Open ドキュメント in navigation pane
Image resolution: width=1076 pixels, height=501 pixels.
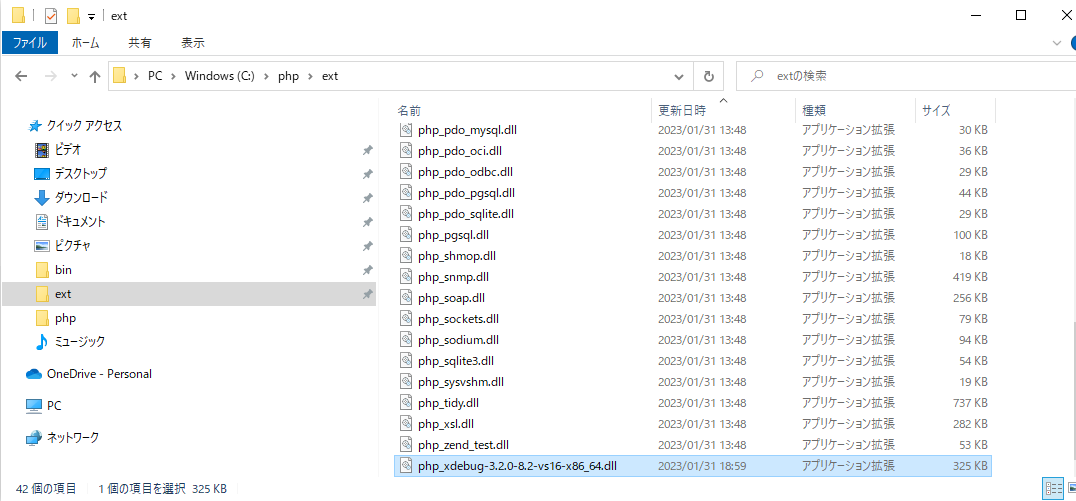(80, 222)
